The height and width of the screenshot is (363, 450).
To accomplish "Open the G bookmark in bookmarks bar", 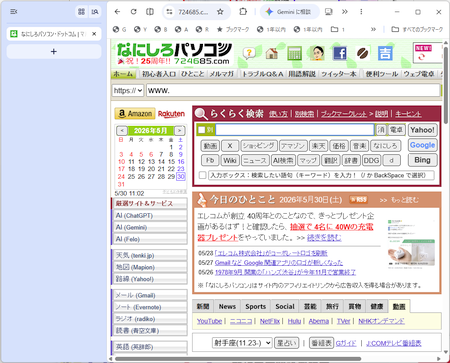I will coord(119,29).
